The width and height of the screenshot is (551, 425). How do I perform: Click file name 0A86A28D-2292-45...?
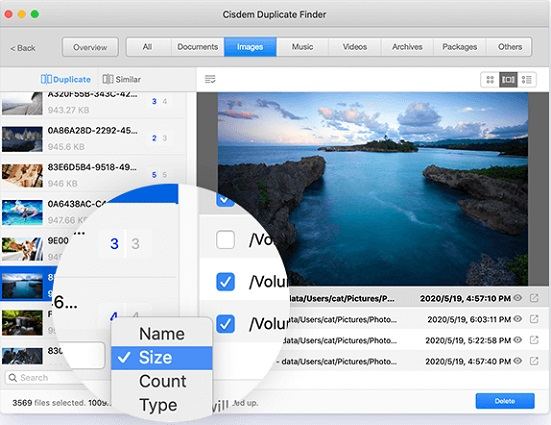coord(92,130)
